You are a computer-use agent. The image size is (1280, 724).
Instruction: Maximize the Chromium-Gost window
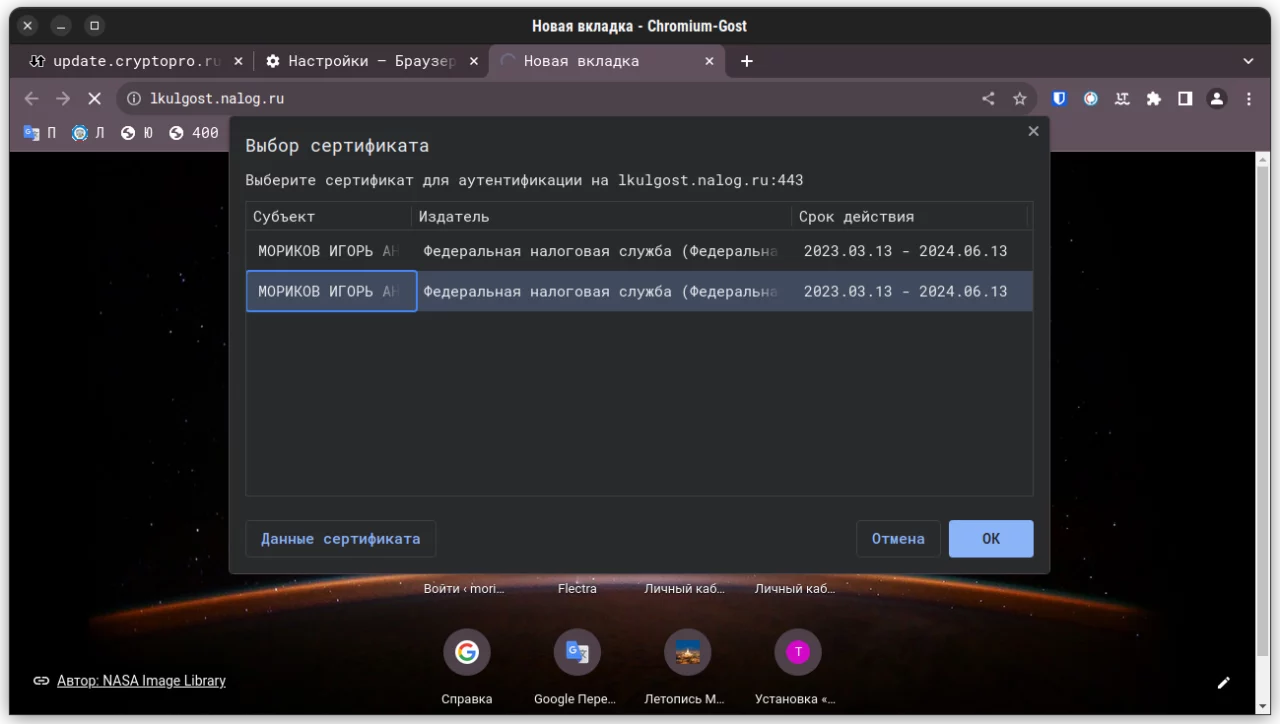coord(94,26)
